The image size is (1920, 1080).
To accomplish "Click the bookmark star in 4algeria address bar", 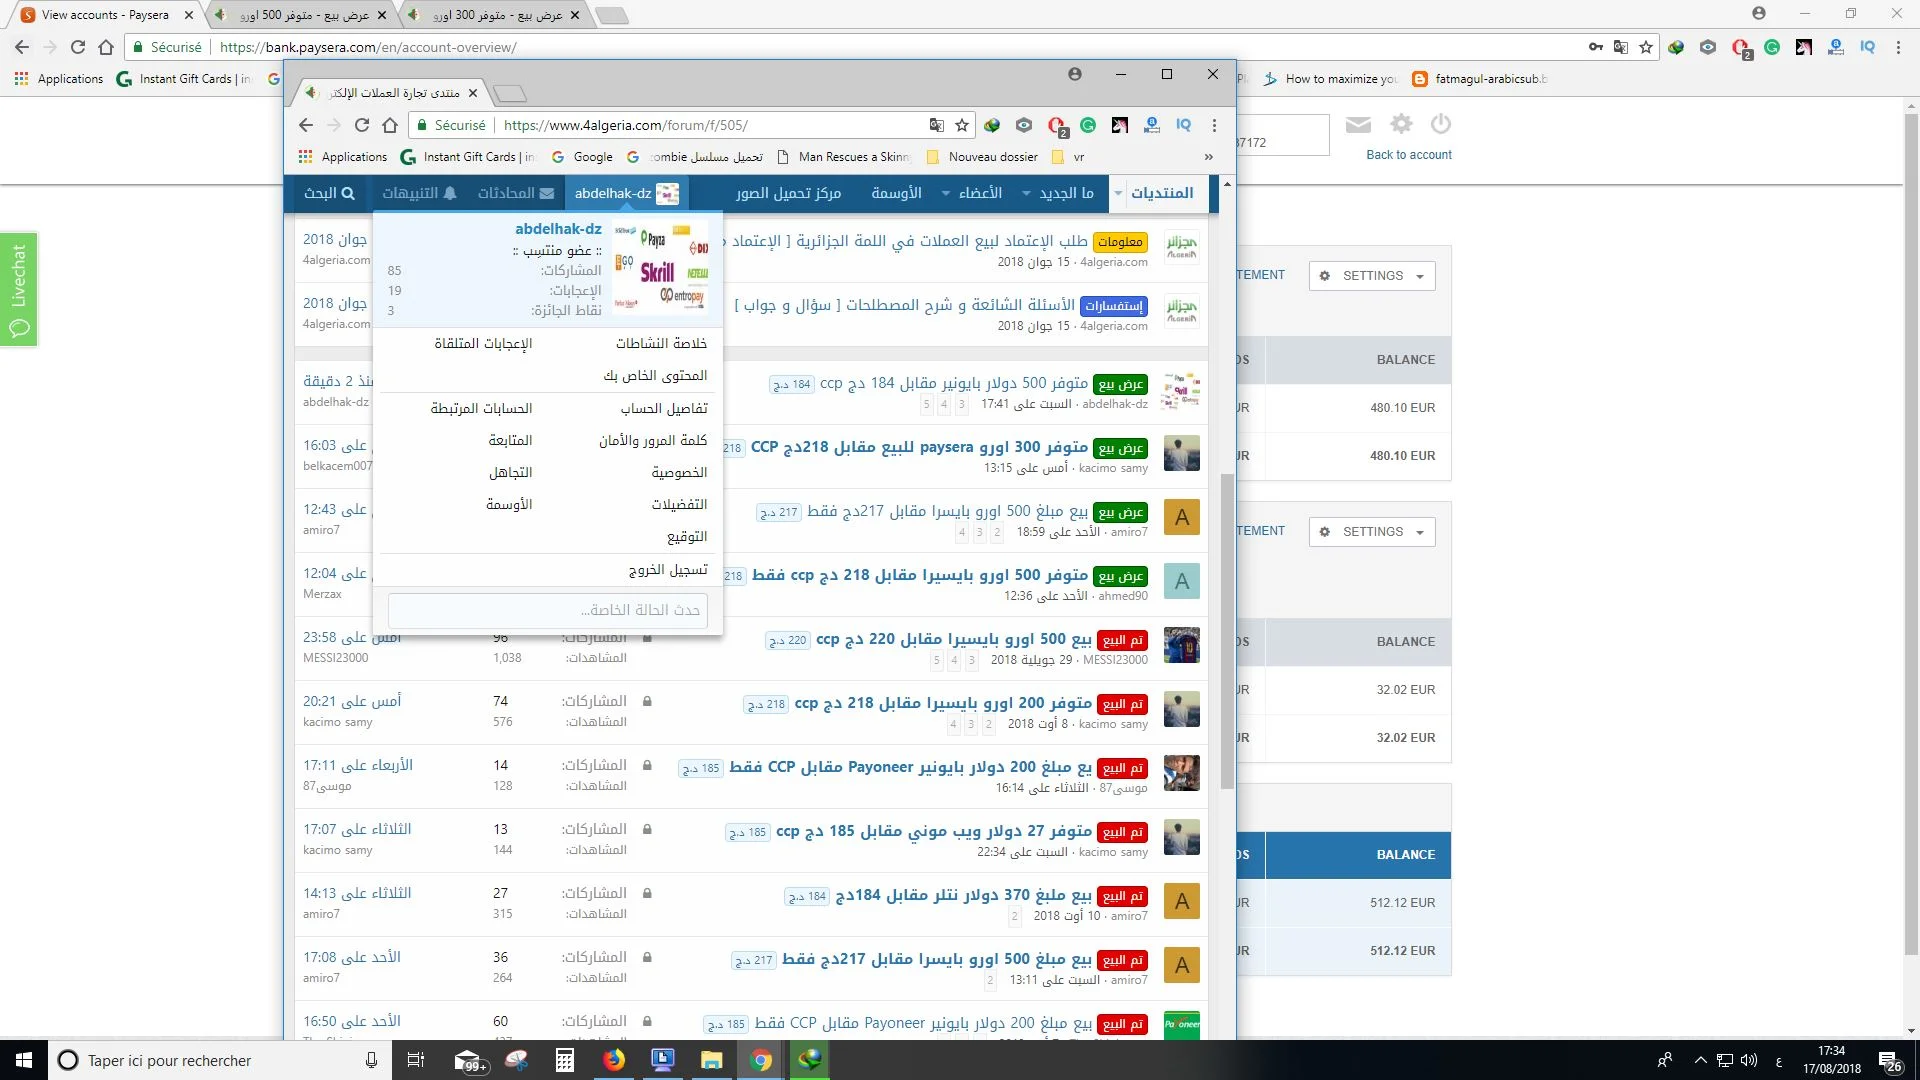I will (x=962, y=125).
